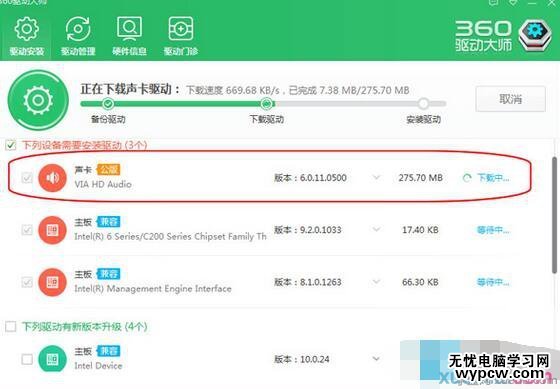
Task: Click 等待中 status for Intel 6 Series chipset
Action: 493,230
